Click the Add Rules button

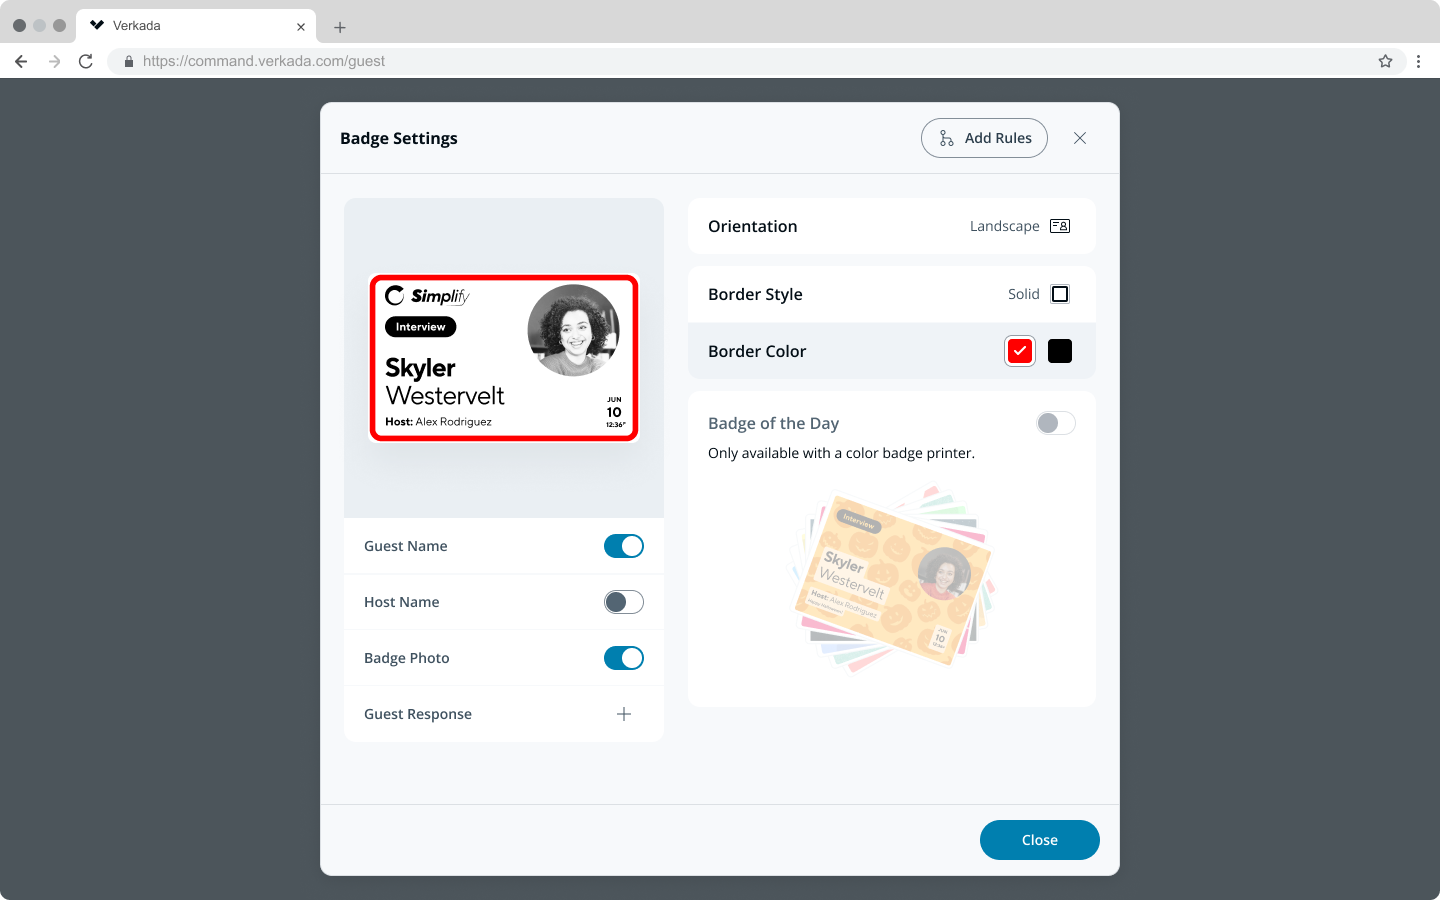[x=984, y=138]
